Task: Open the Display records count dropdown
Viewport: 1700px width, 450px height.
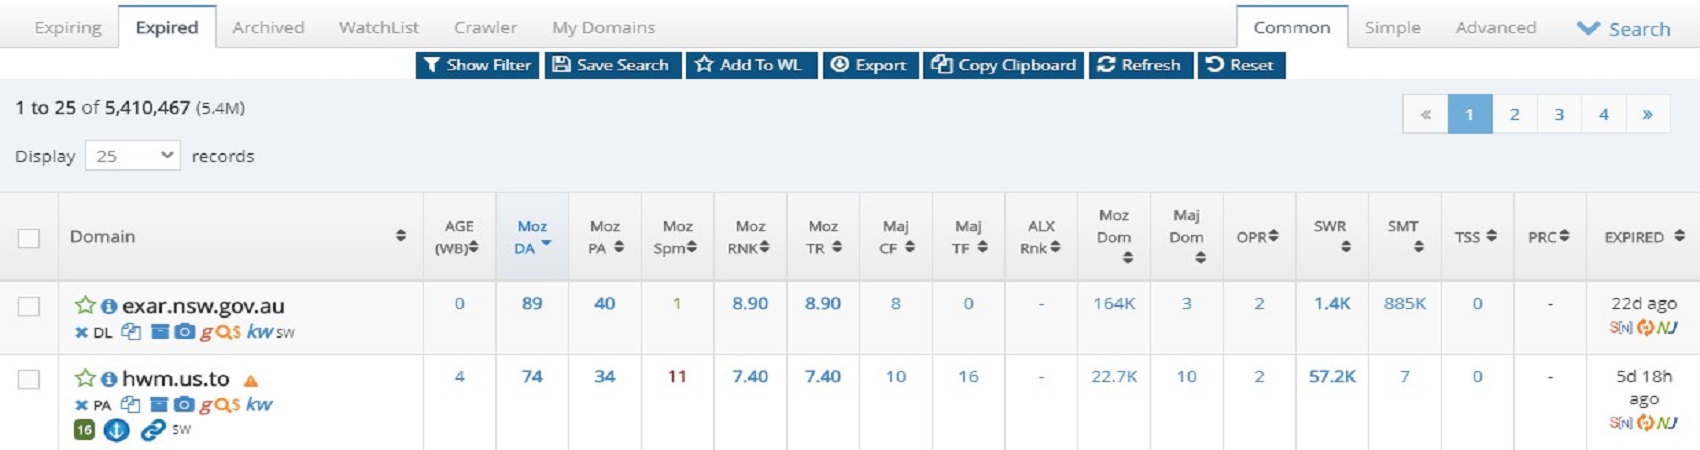Action: (133, 156)
